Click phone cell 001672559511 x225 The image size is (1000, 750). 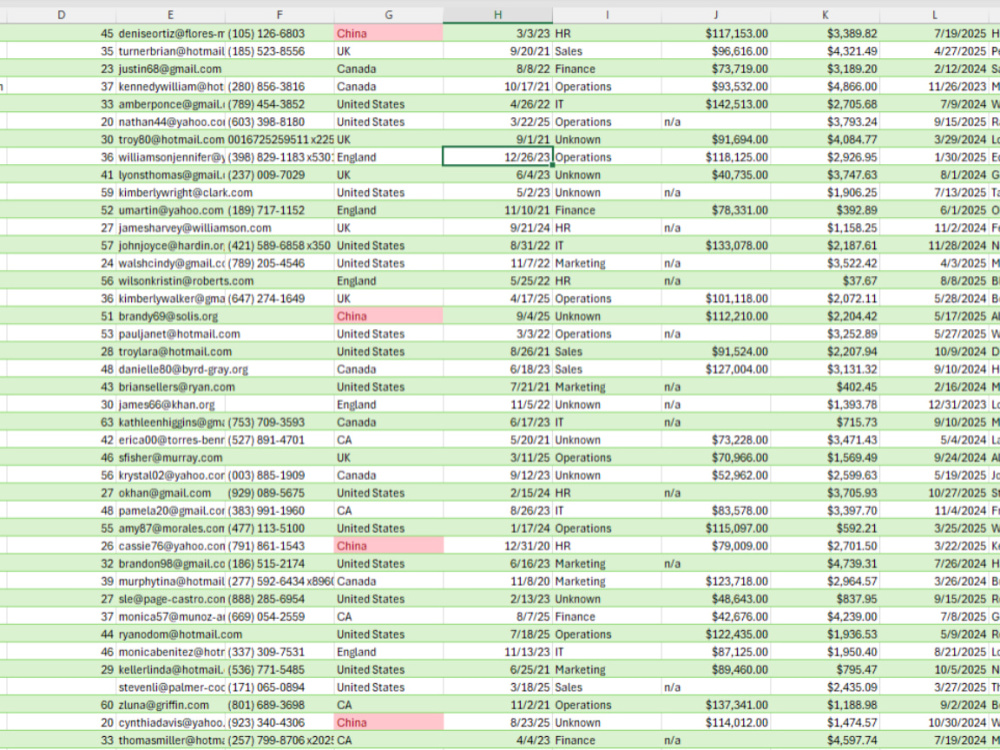[279, 139]
